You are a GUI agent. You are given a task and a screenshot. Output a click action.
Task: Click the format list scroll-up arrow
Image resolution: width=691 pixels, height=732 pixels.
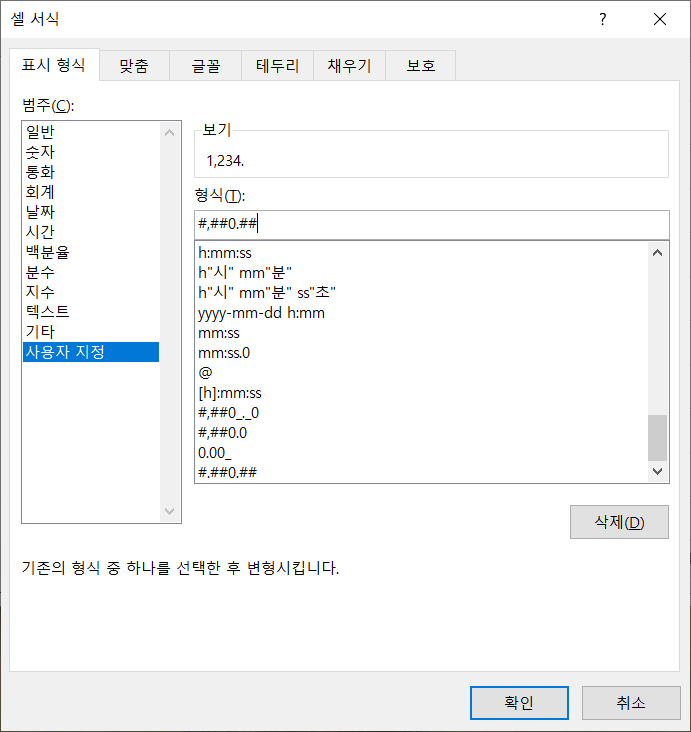657,253
